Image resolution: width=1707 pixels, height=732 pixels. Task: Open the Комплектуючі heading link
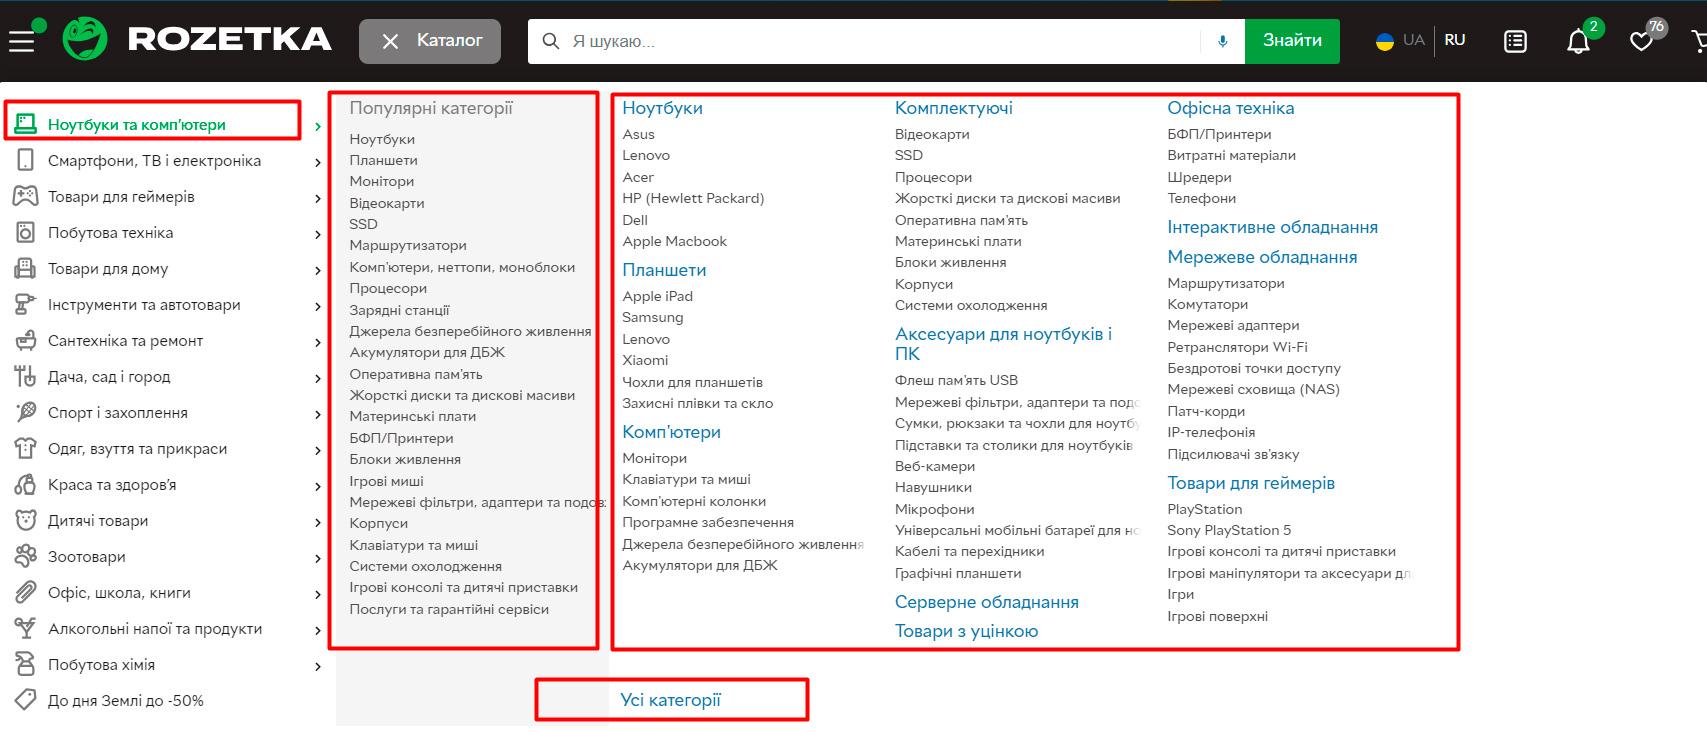click(954, 108)
